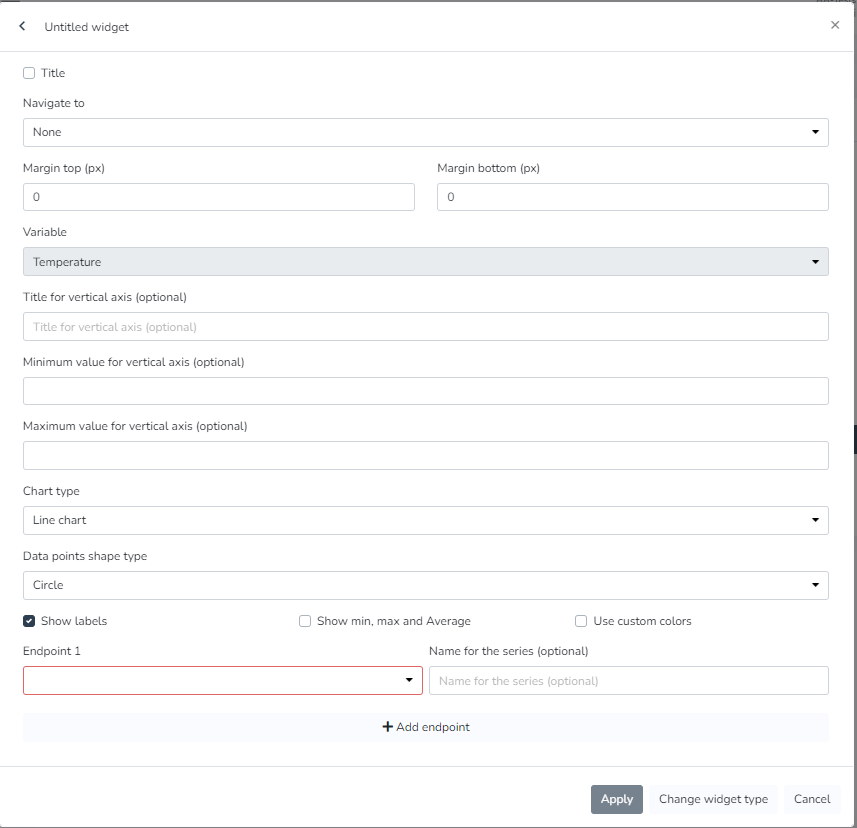Screen dimensions: 857x828
Task: Click the Title for vertical axis field
Action: coord(425,327)
